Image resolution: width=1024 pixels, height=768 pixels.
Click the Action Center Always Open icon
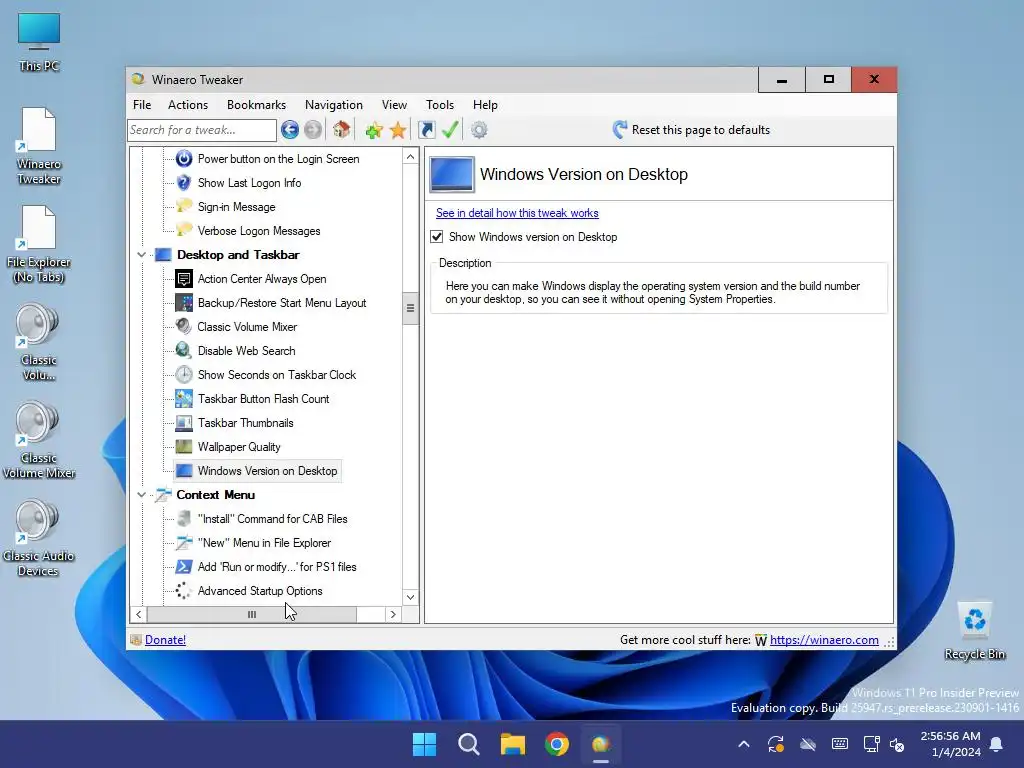(x=184, y=279)
